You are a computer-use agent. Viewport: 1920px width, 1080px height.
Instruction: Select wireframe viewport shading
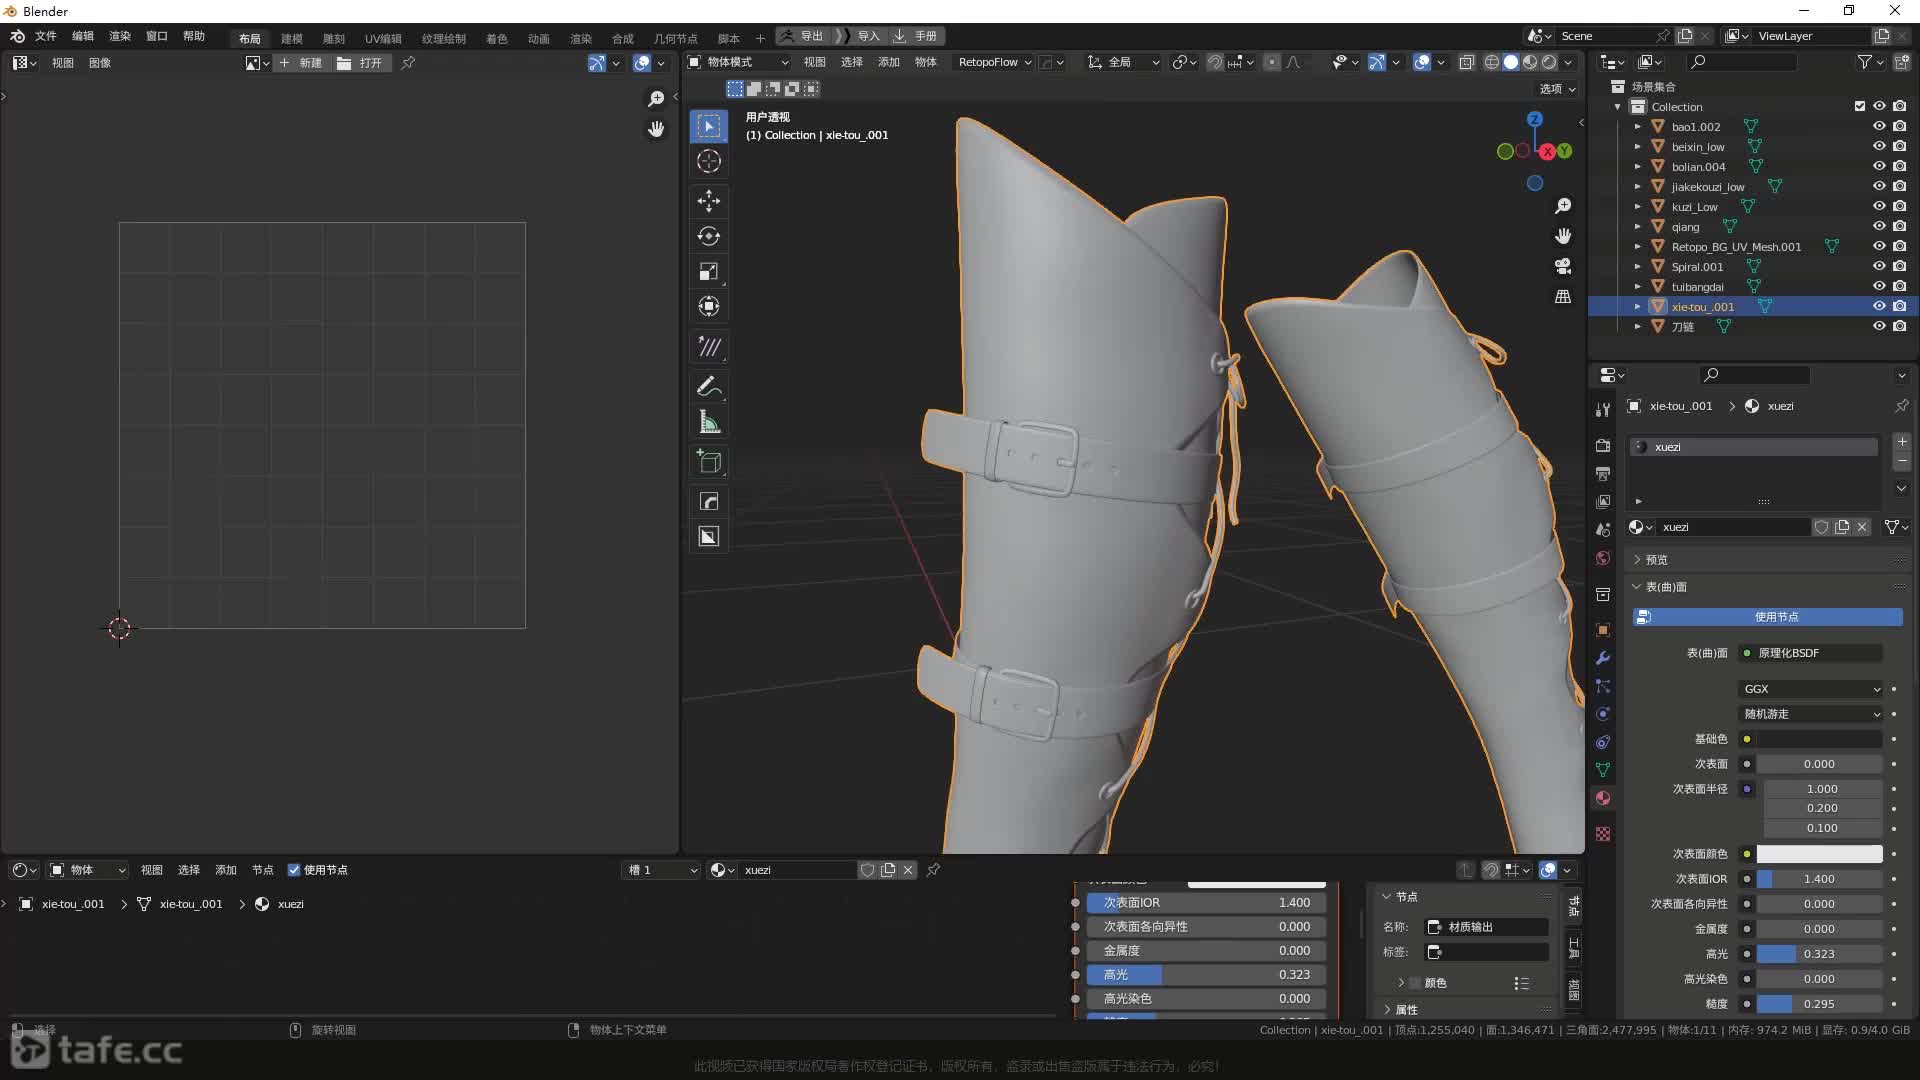(x=1491, y=62)
